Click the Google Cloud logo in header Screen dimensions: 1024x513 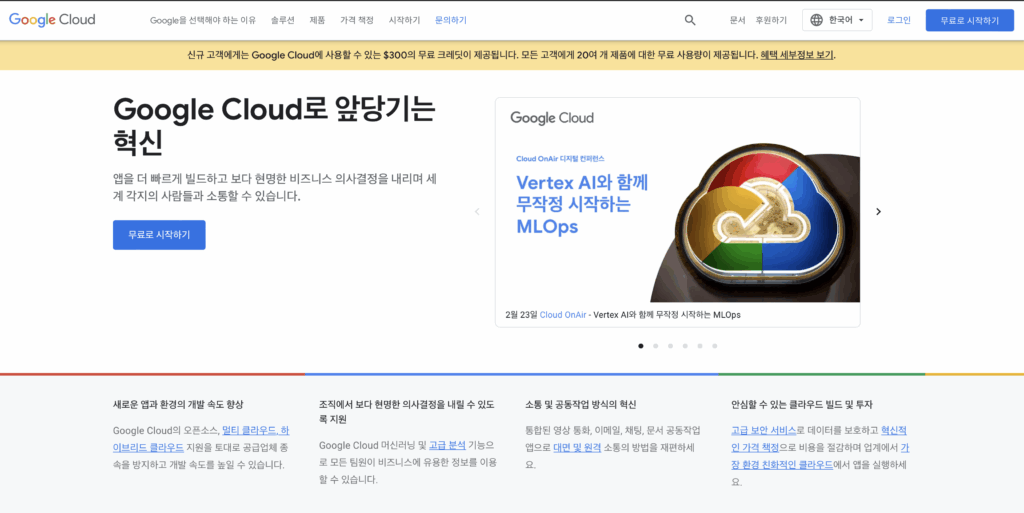(52, 20)
